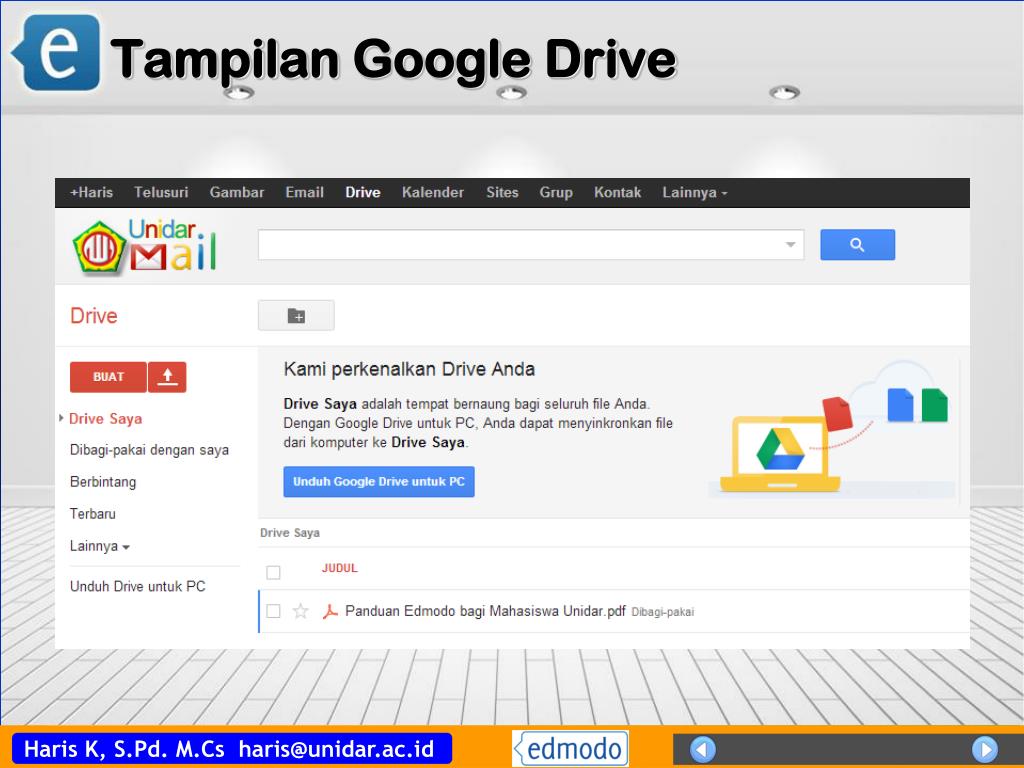Open Sites in the top bar
The width and height of the screenshot is (1024, 768).
[x=502, y=193]
